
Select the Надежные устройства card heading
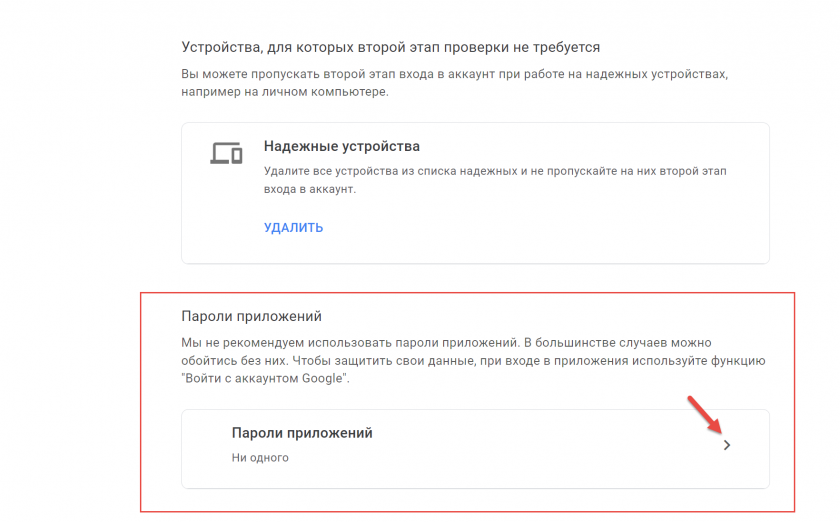[342, 146]
